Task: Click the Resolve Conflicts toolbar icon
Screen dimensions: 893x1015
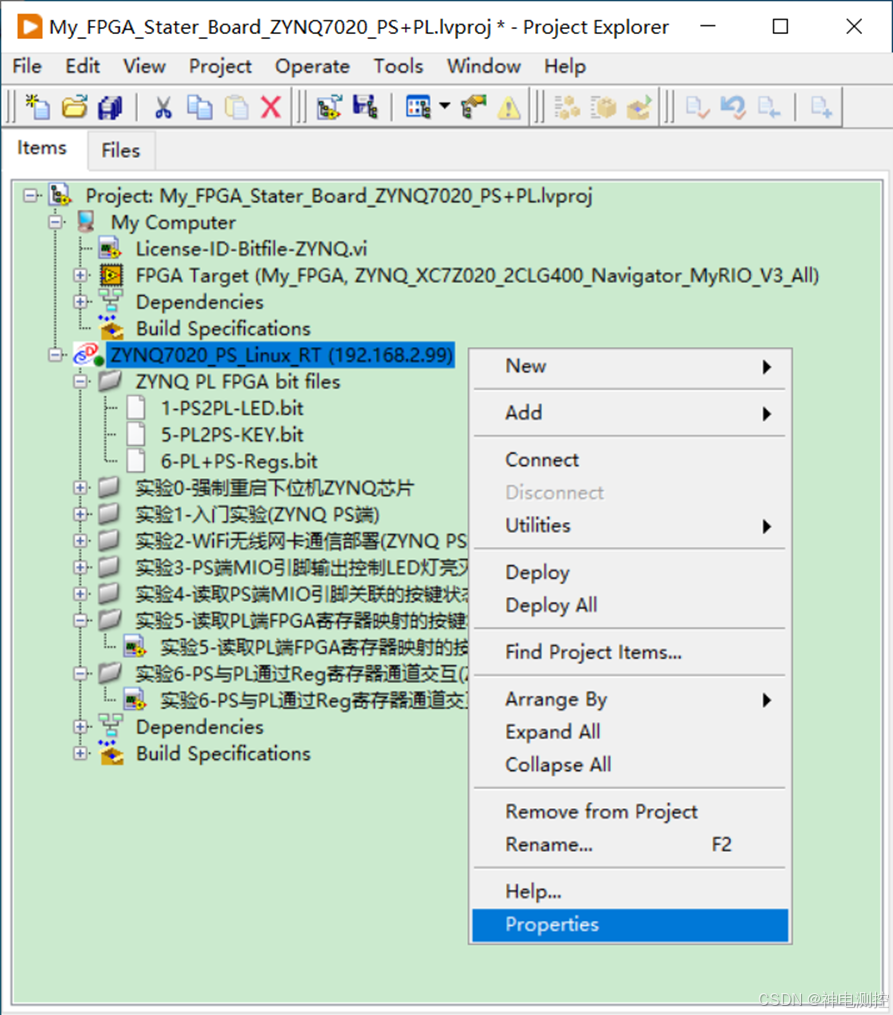Action: [x=473, y=107]
